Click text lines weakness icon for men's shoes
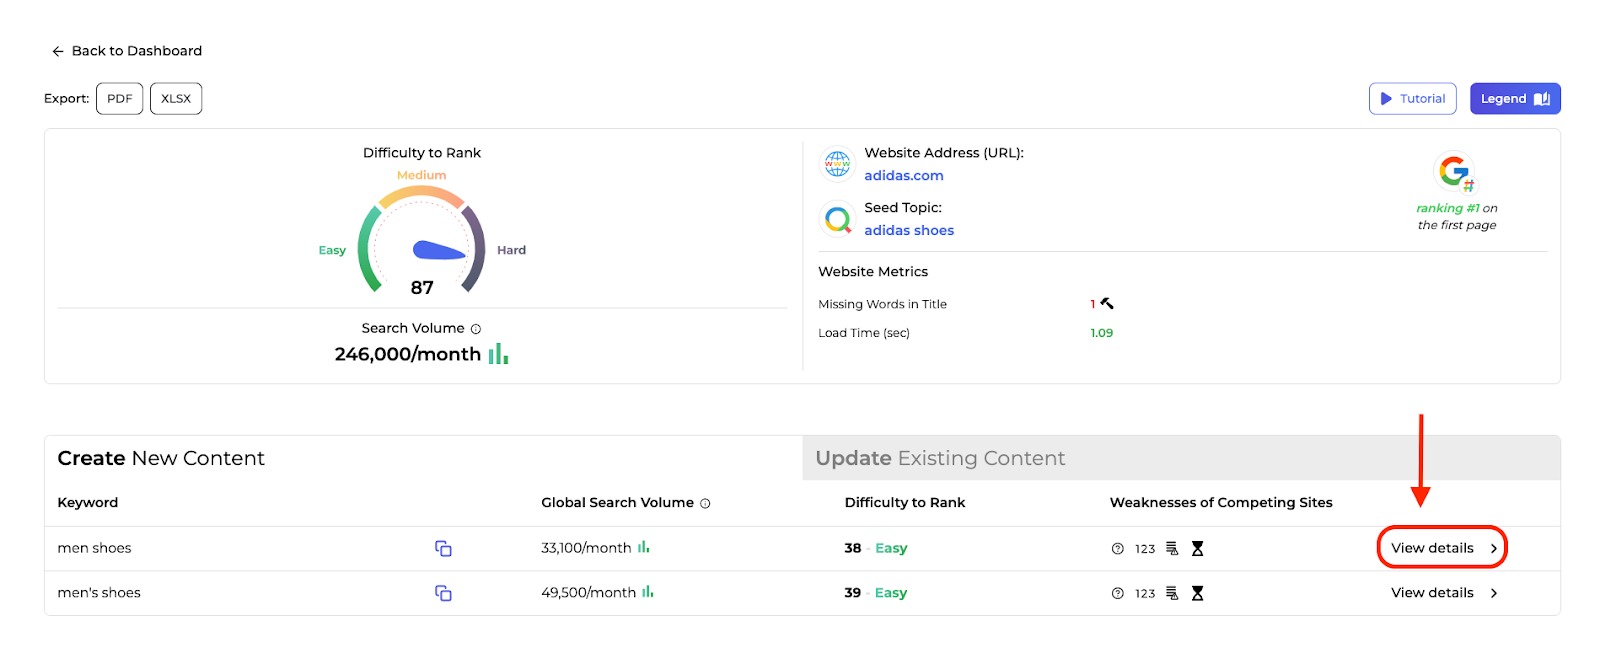The image size is (1600, 648). [x=1172, y=594]
